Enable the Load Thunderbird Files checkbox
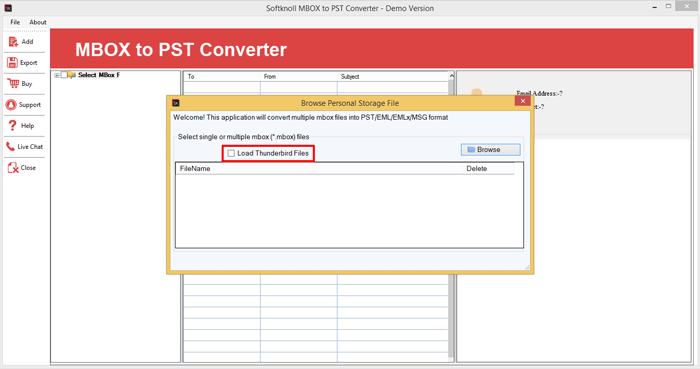The width and height of the screenshot is (700, 369). [231, 153]
